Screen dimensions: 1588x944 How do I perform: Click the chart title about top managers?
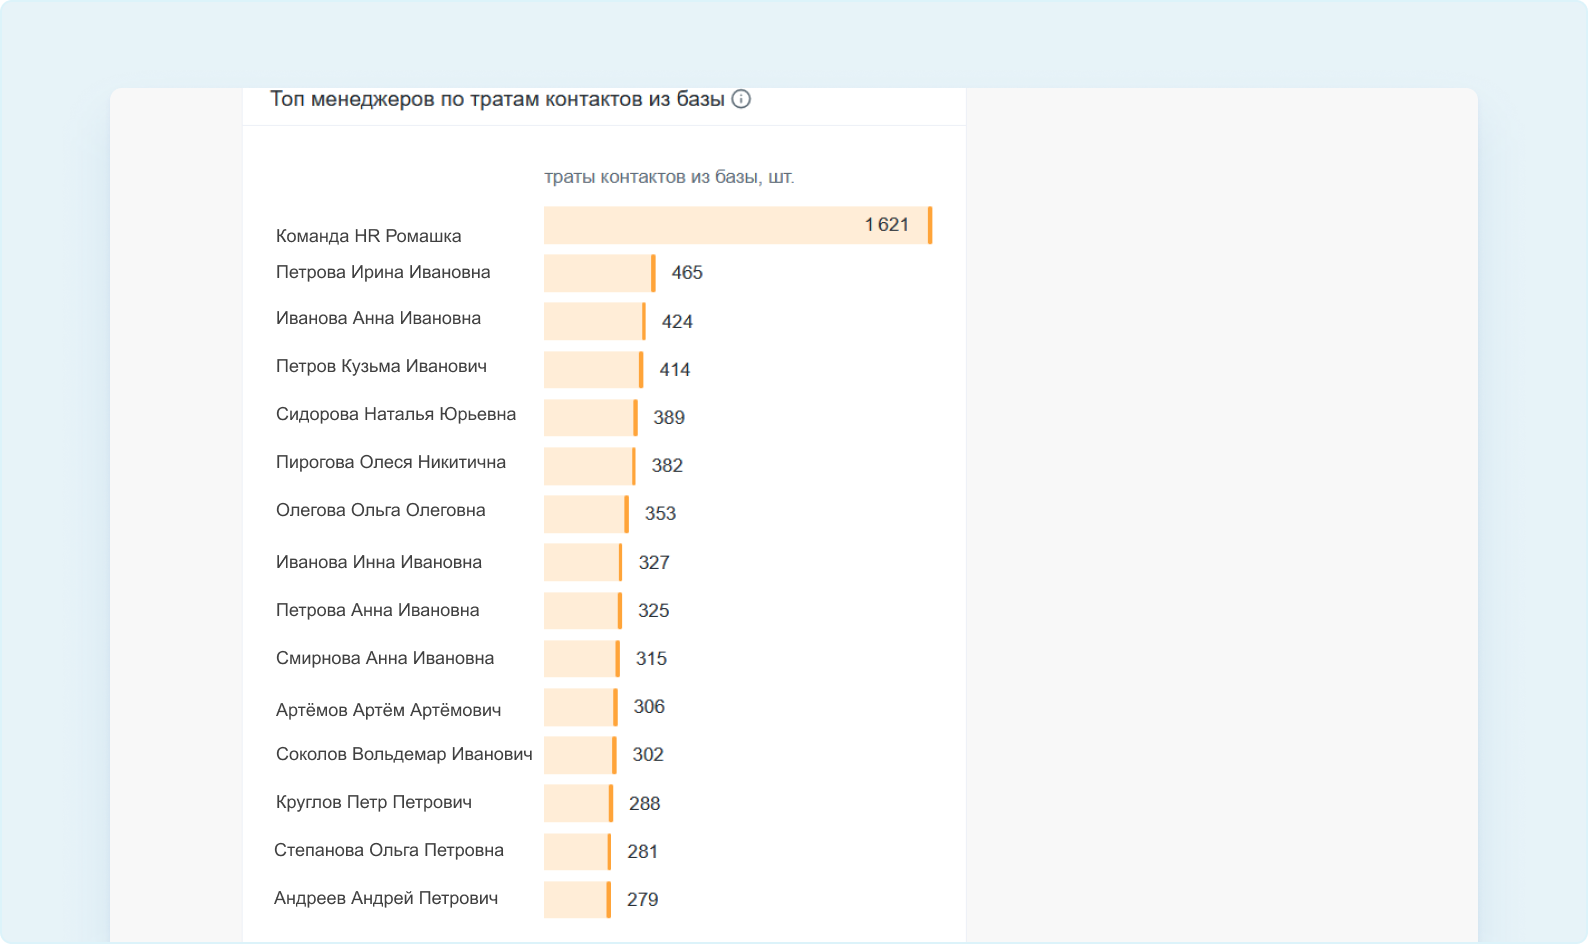pos(497,99)
